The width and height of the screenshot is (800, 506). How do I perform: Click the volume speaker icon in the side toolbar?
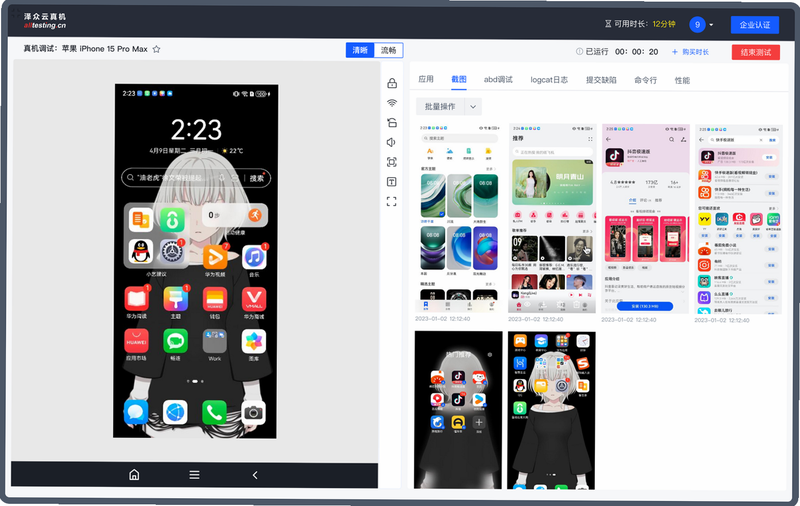(x=391, y=142)
